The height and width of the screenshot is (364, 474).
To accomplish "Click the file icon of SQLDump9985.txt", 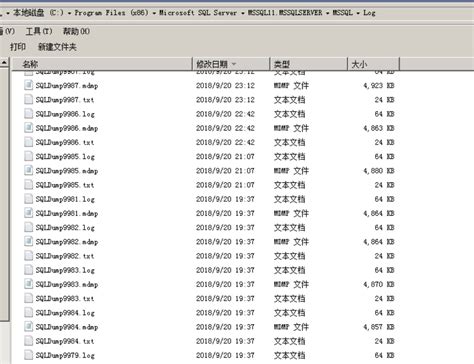I will tap(29, 185).
